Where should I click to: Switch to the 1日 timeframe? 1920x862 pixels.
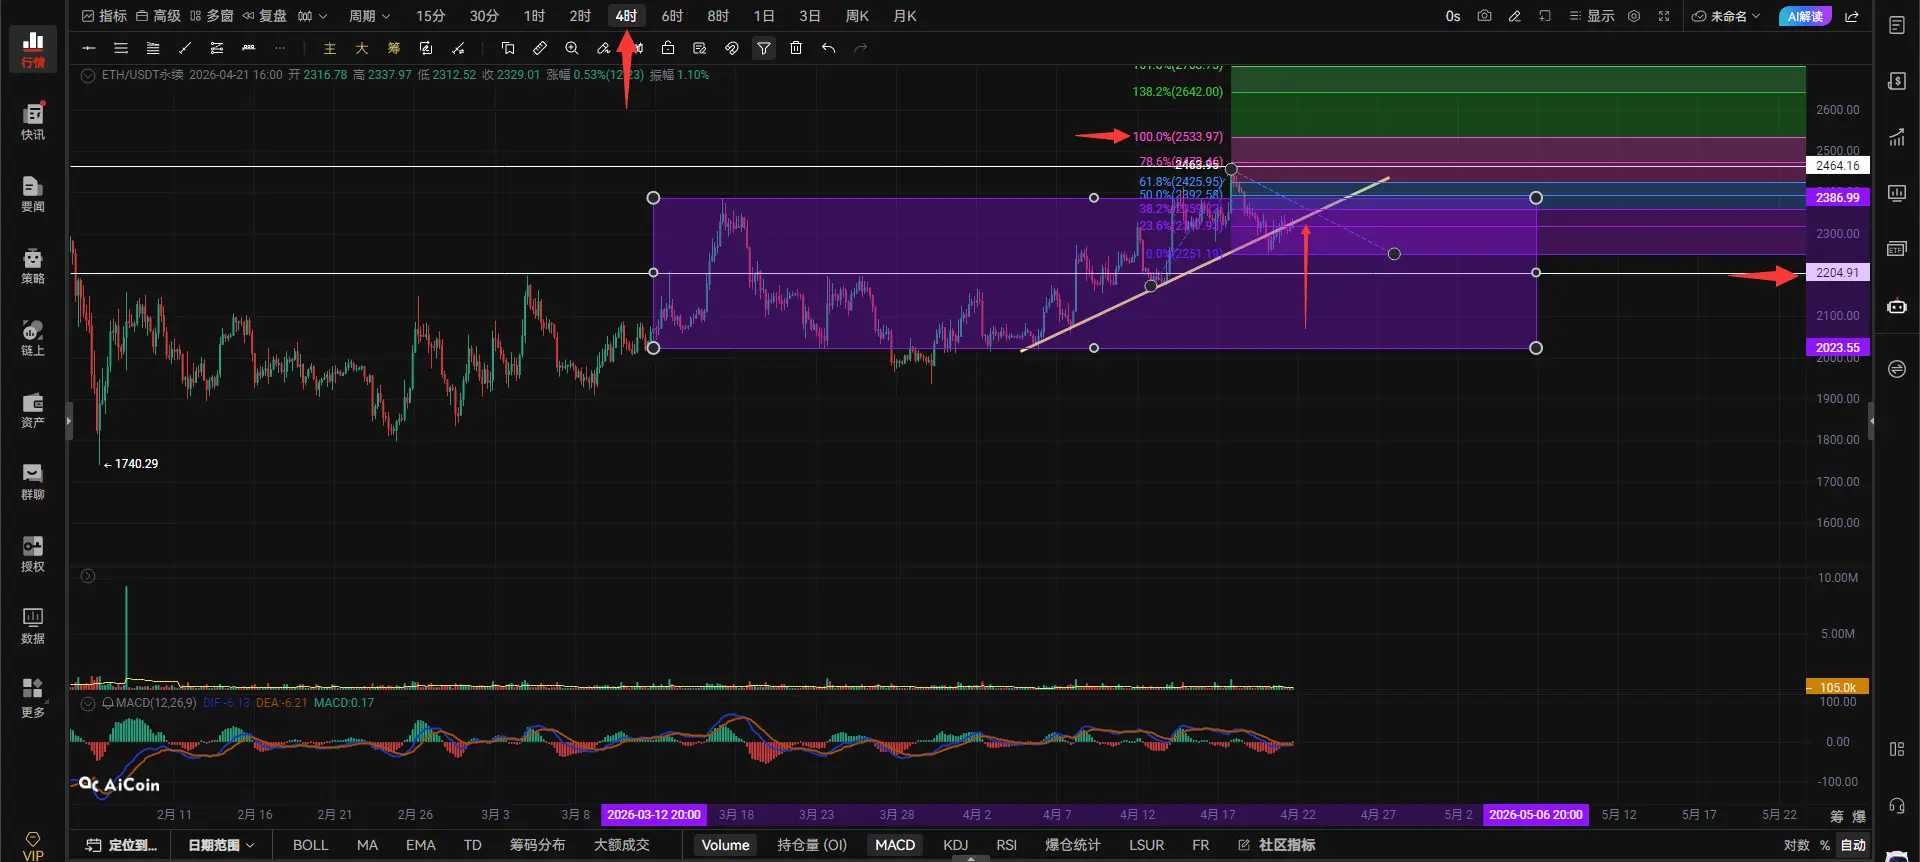point(764,16)
